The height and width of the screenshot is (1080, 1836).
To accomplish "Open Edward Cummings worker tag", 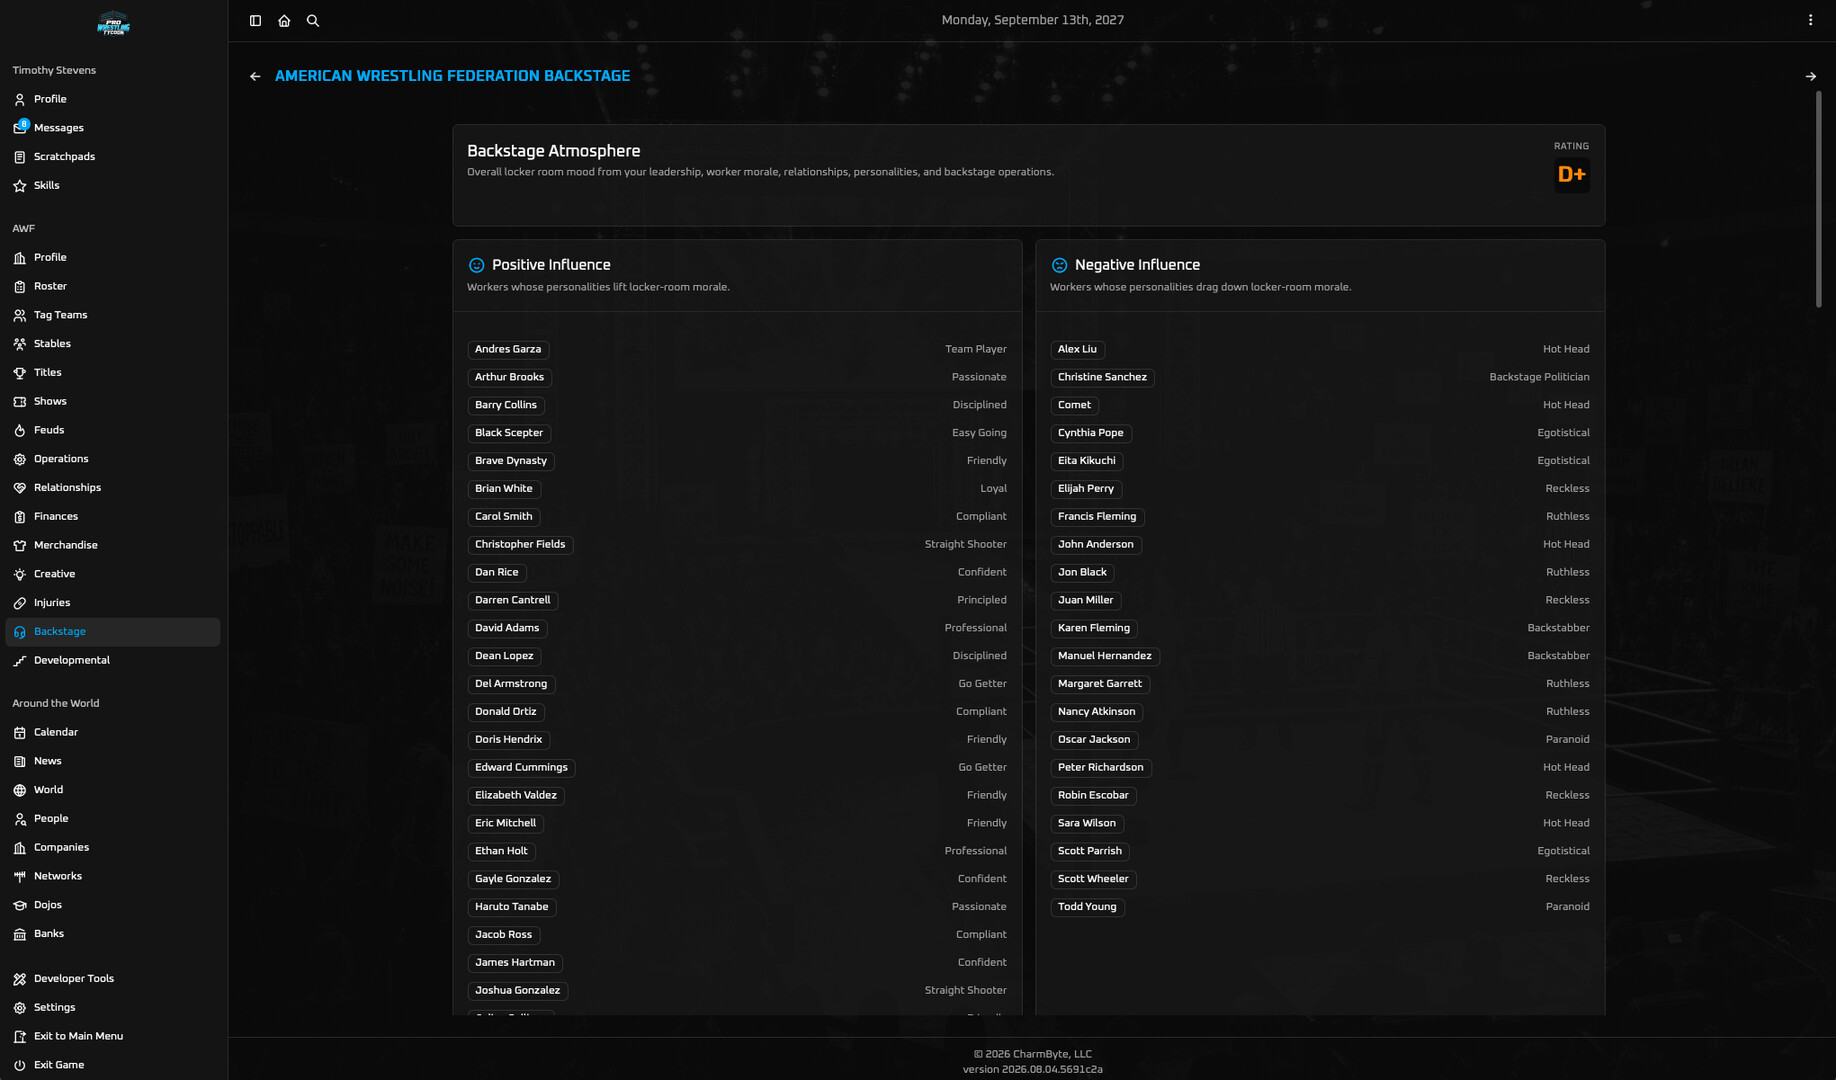I will point(521,768).
